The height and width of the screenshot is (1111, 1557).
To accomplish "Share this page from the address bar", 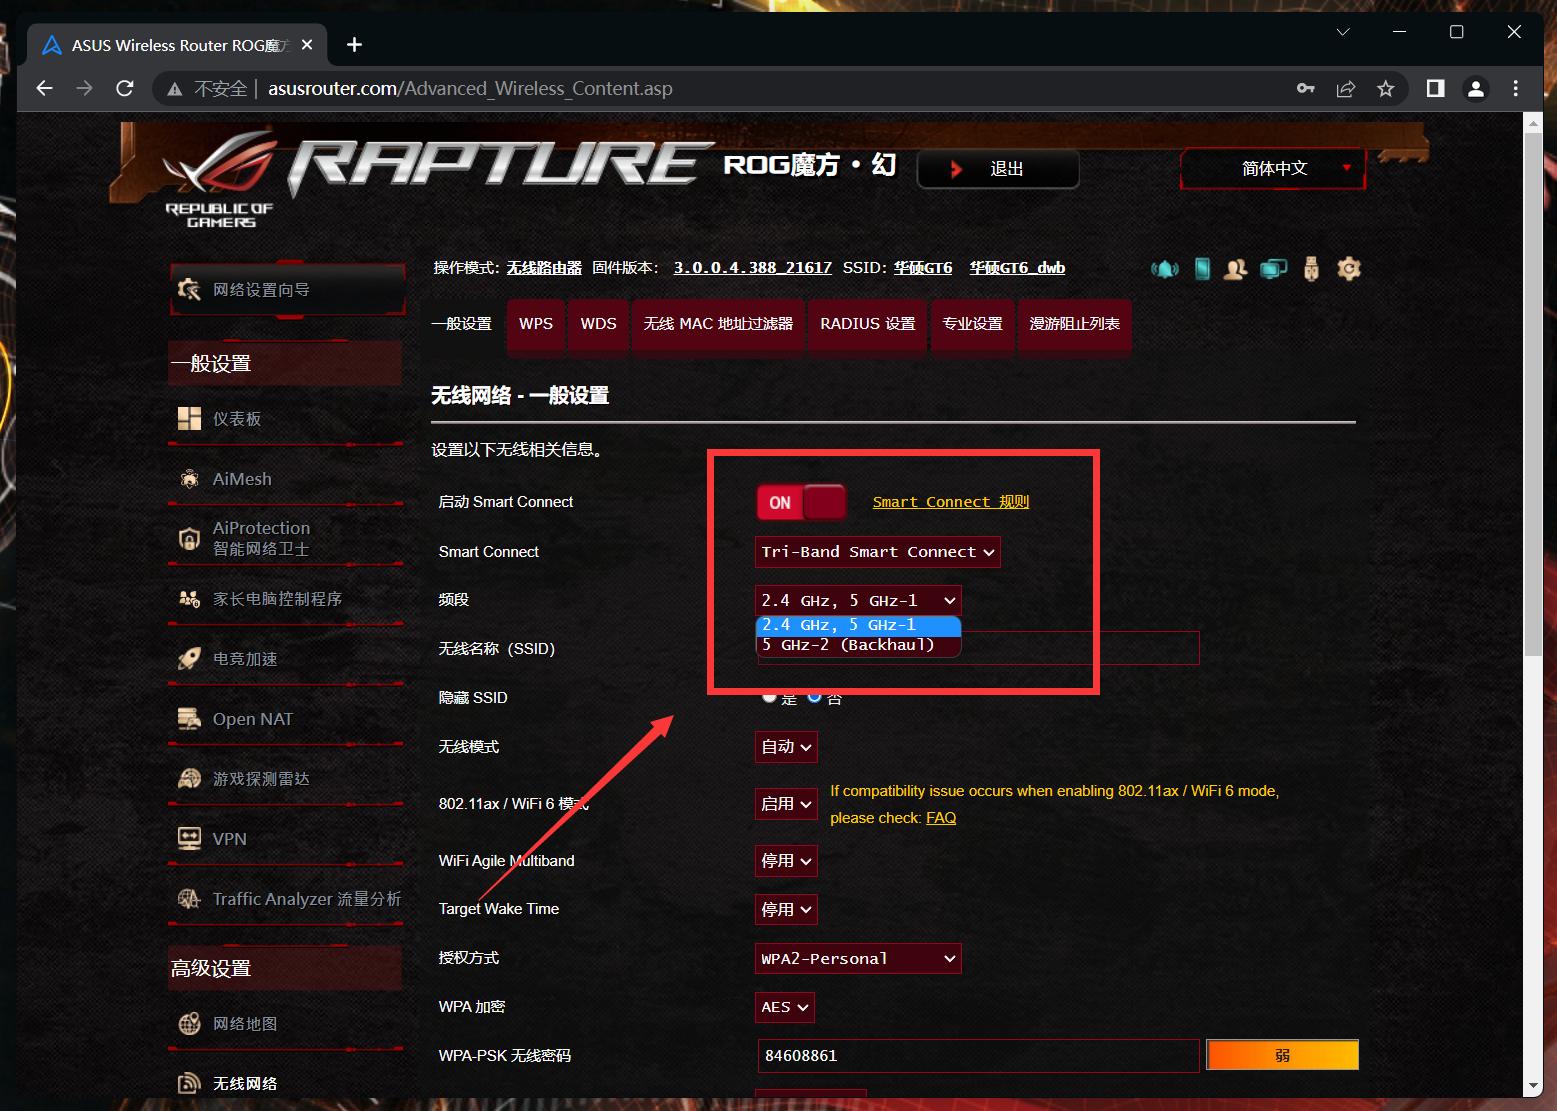I will (x=1346, y=88).
